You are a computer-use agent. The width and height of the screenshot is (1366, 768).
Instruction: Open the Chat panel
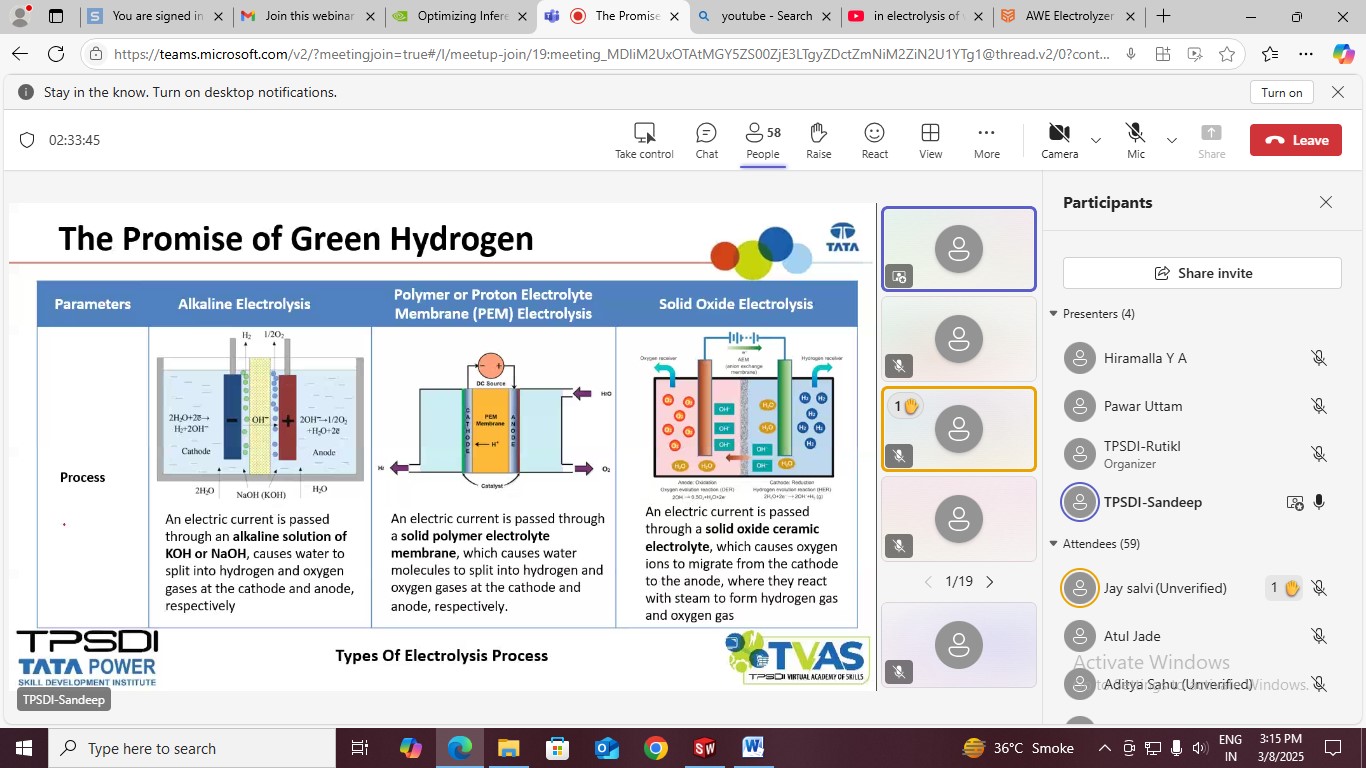[706, 140]
